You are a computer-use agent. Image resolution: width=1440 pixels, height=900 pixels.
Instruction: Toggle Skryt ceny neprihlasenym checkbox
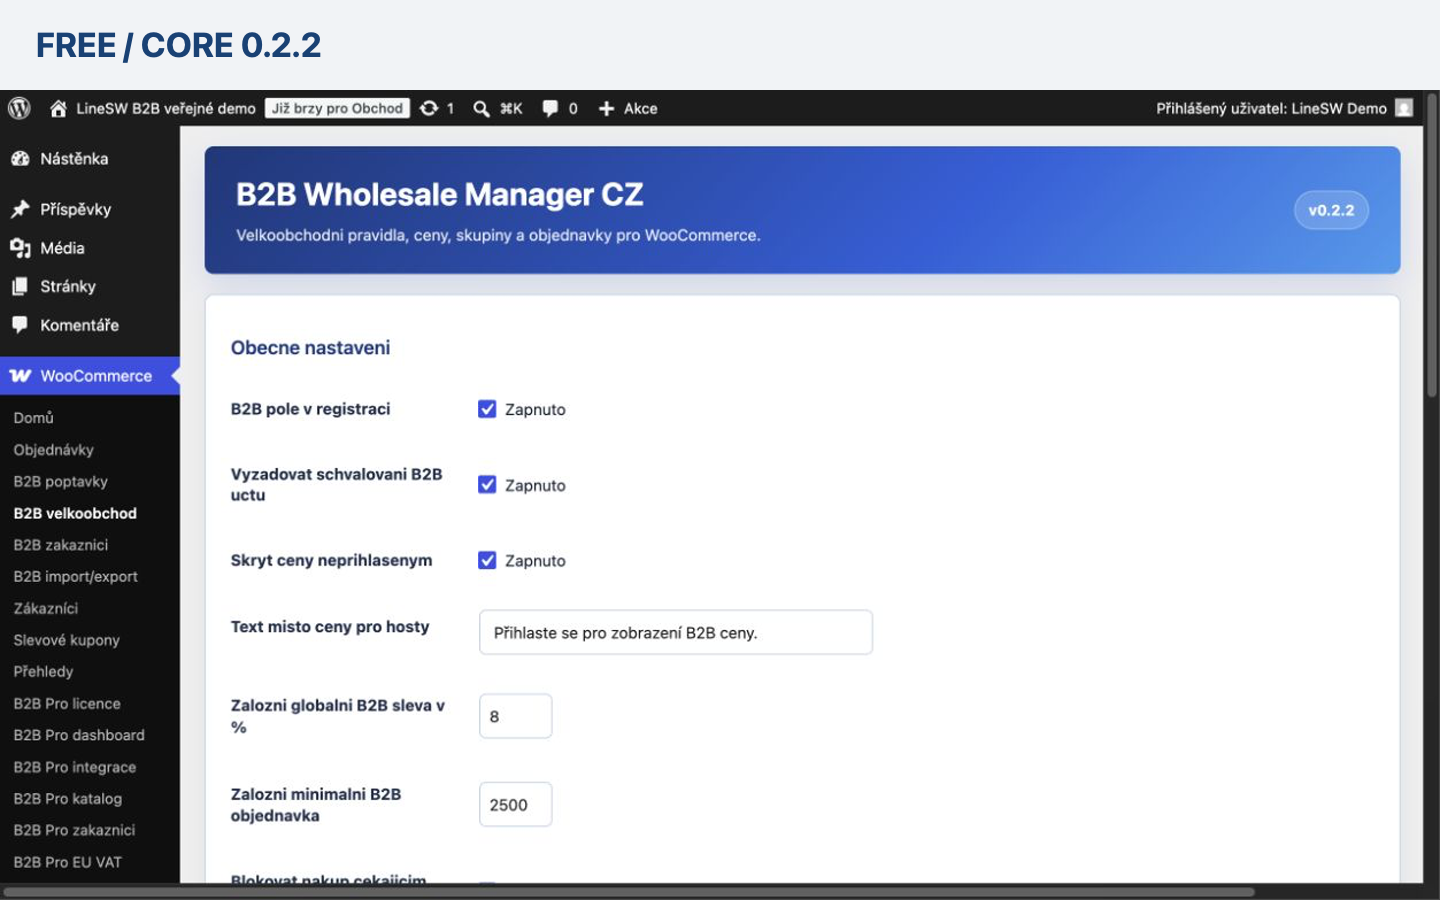click(487, 560)
